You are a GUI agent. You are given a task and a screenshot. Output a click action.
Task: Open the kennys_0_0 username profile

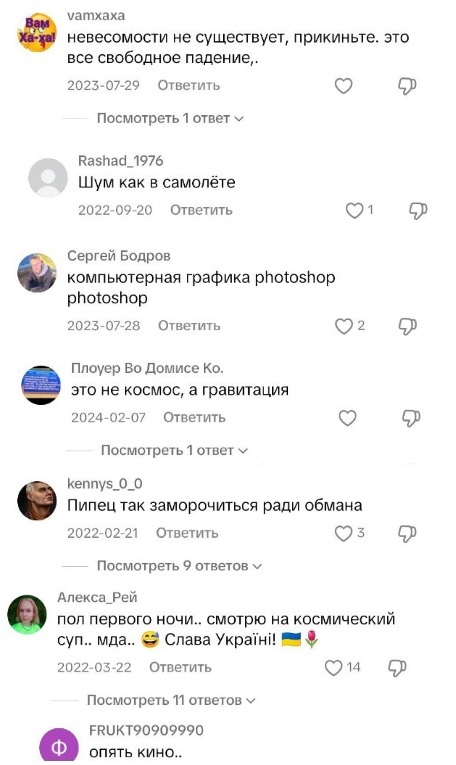tap(105, 483)
